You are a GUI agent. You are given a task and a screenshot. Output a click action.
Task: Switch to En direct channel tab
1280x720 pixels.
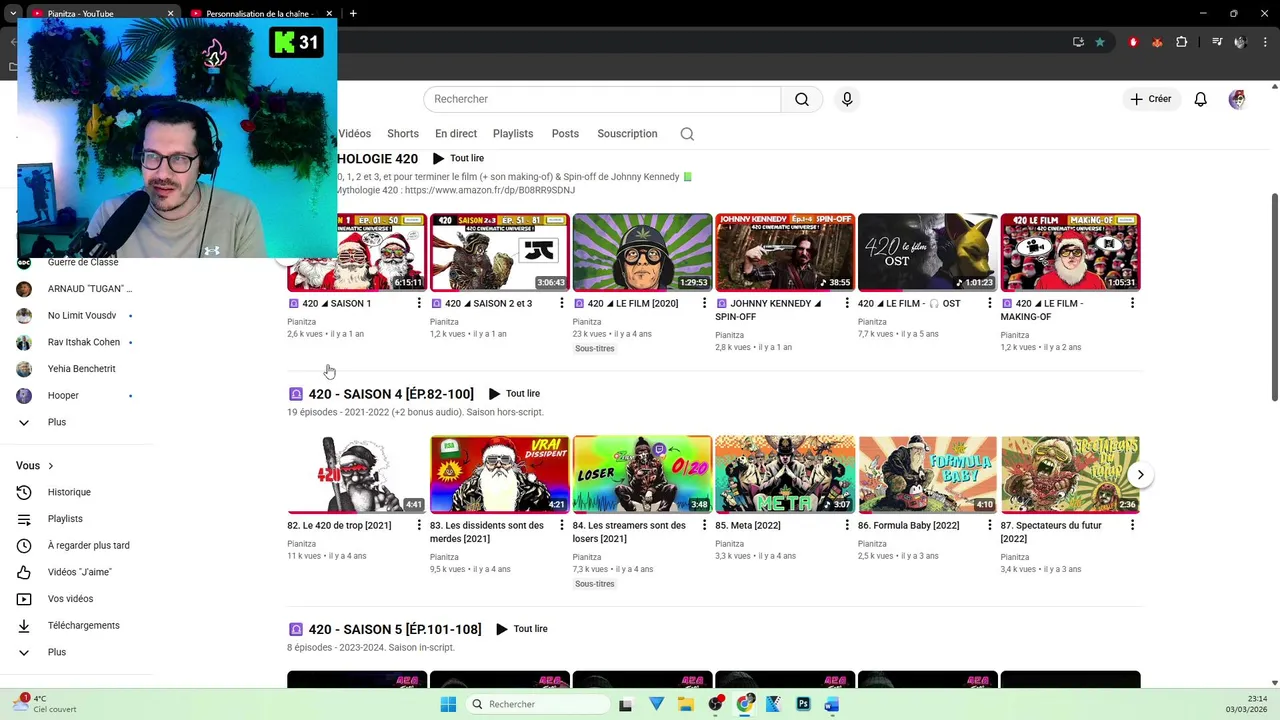456,134
